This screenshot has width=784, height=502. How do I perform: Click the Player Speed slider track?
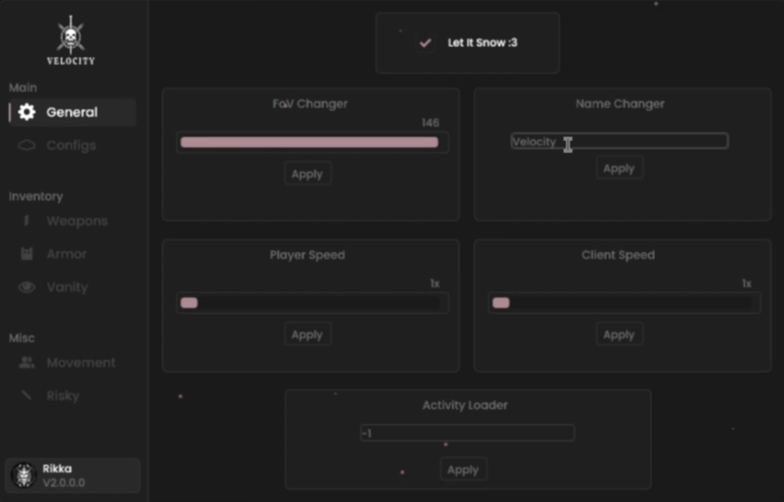coord(312,303)
